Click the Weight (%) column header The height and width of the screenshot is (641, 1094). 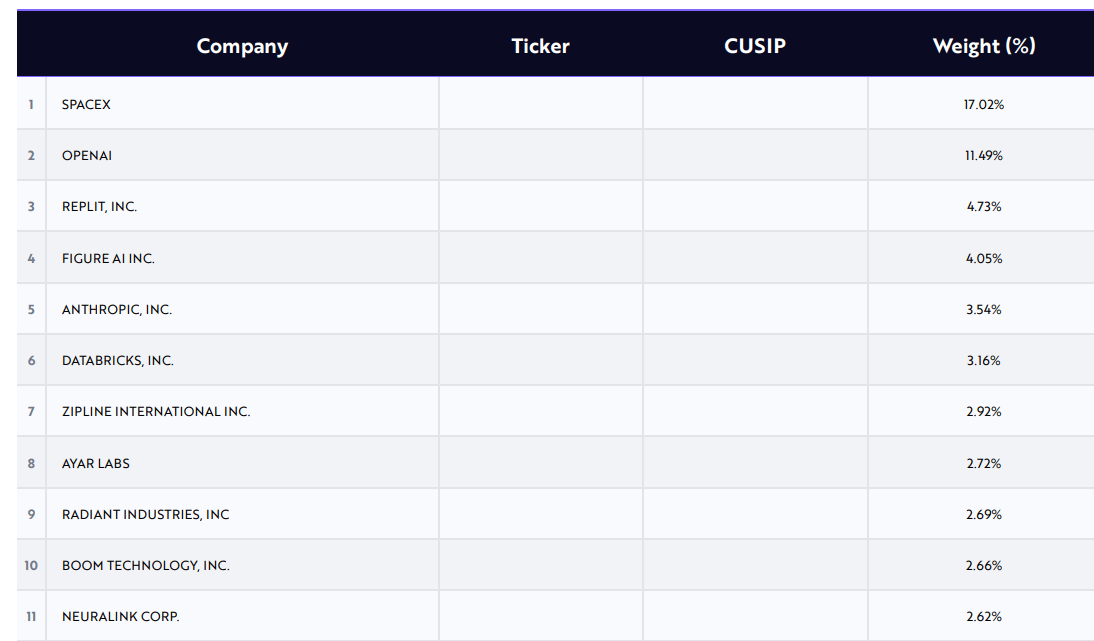pos(984,46)
